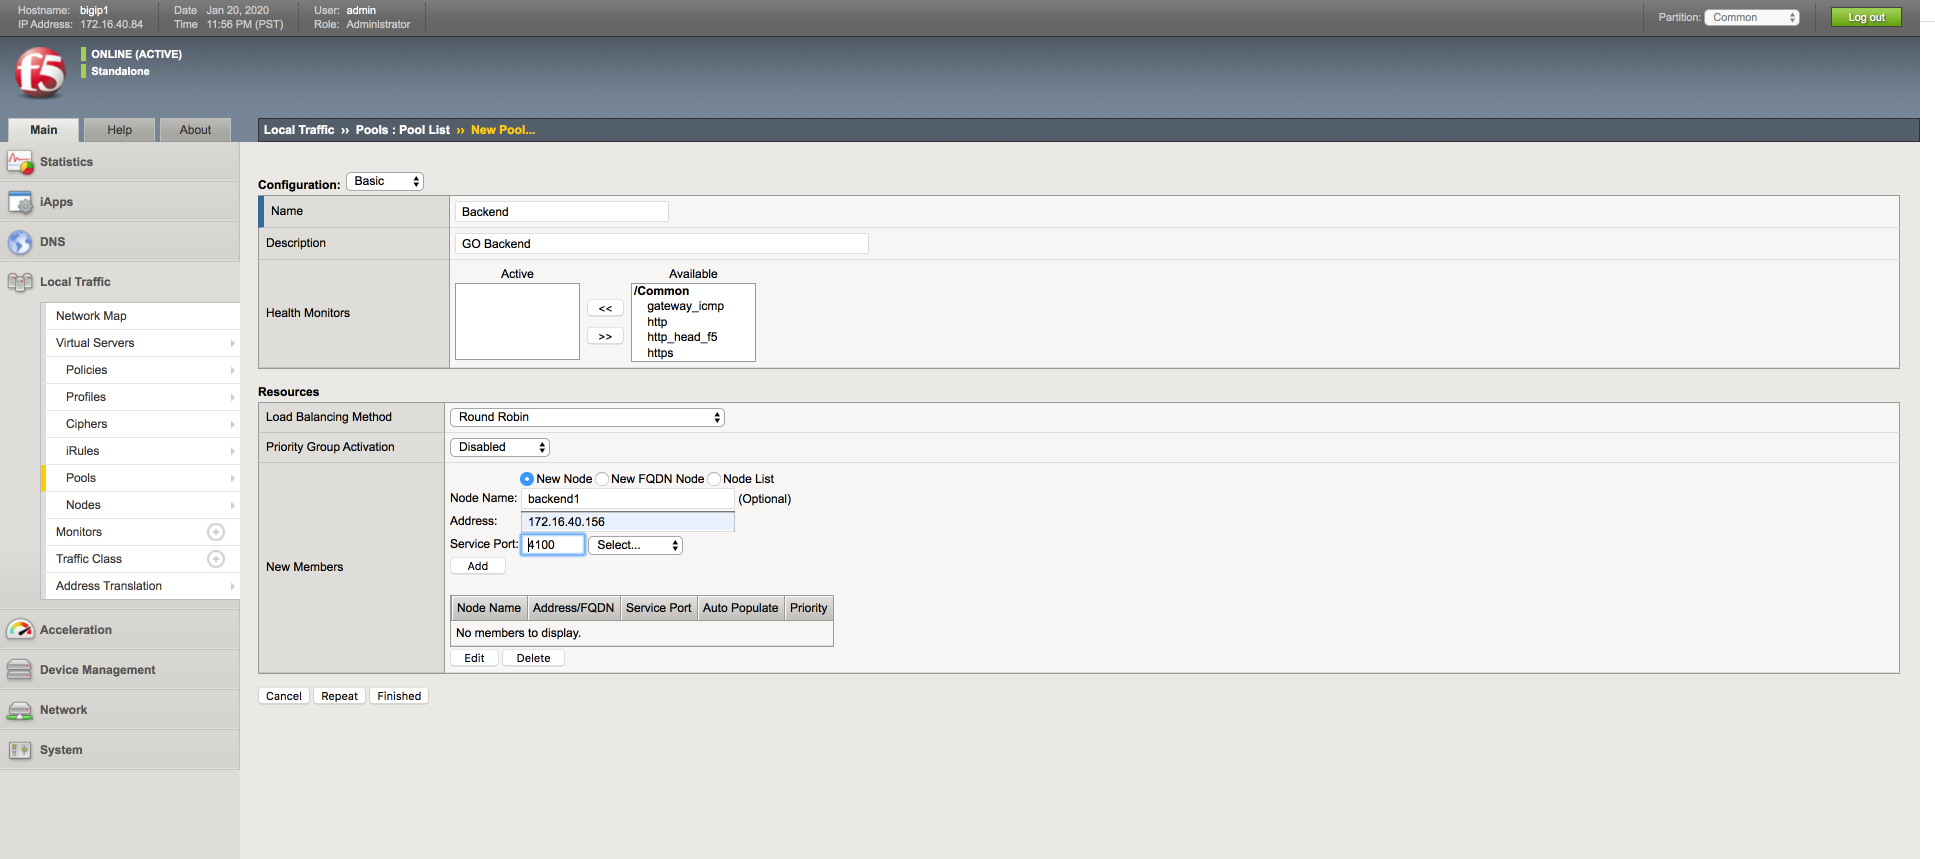Open the Statistics section icon
This screenshot has width=1935, height=859.
point(20,162)
